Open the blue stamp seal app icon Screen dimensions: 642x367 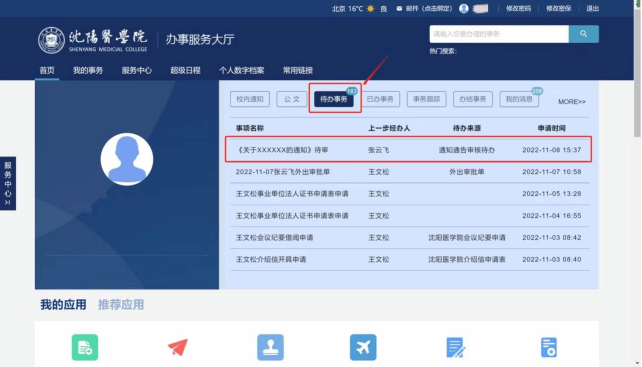pyautogui.click(x=270, y=347)
